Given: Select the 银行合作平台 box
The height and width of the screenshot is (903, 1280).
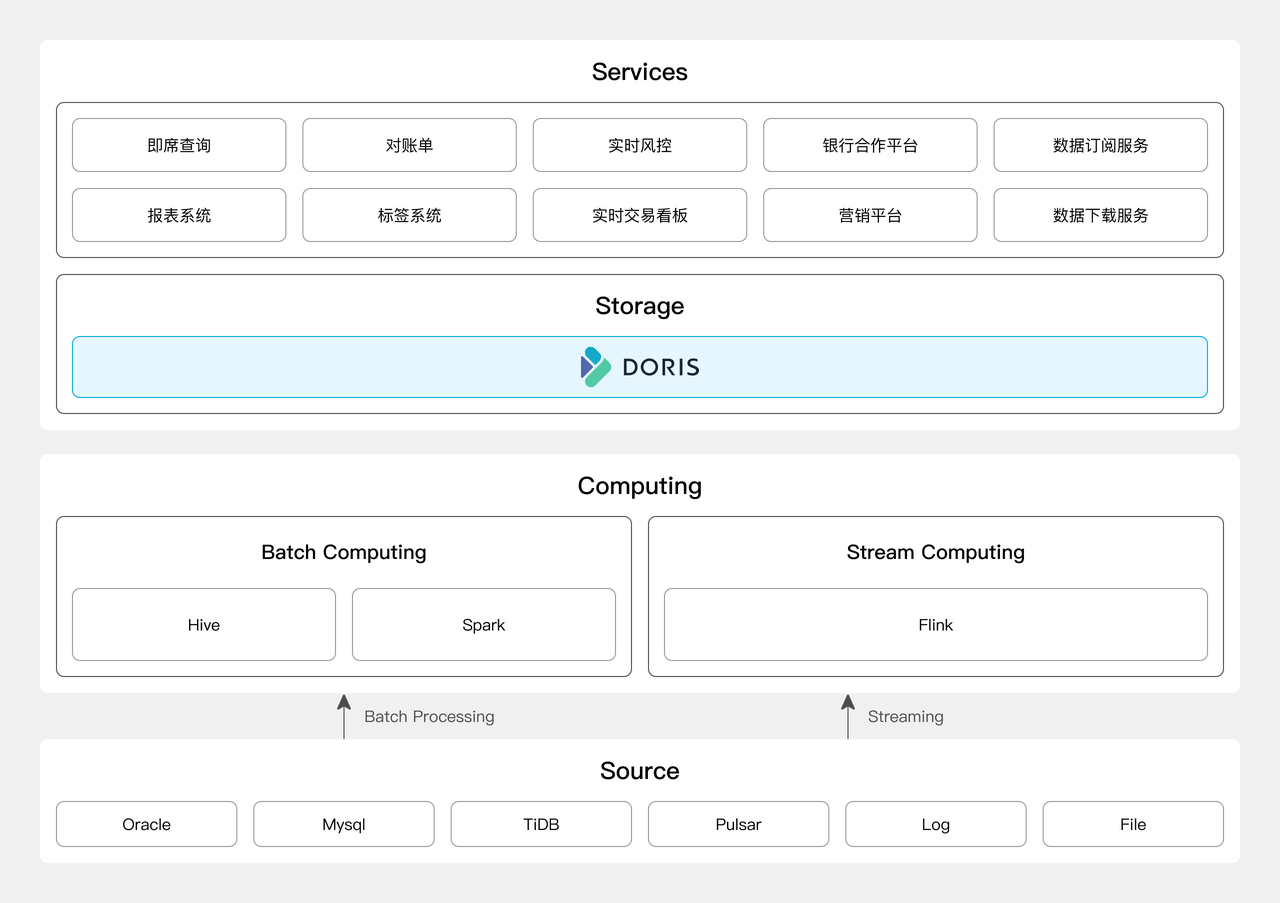Looking at the screenshot, I should point(870,145).
